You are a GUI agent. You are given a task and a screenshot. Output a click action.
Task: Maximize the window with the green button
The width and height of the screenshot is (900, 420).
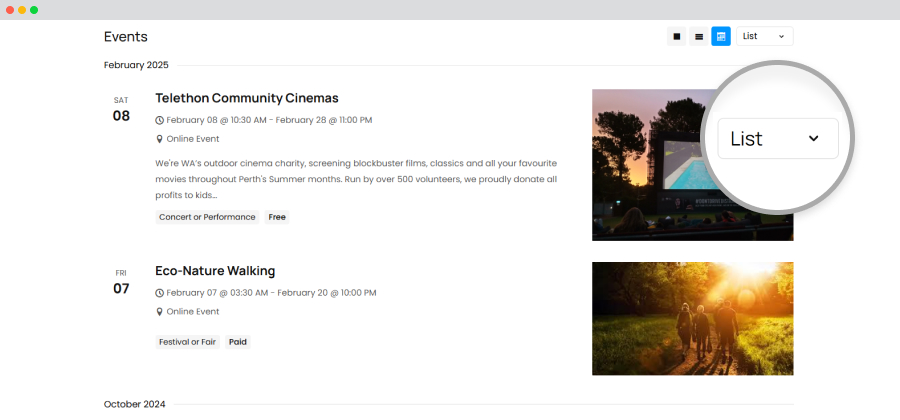(34, 10)
